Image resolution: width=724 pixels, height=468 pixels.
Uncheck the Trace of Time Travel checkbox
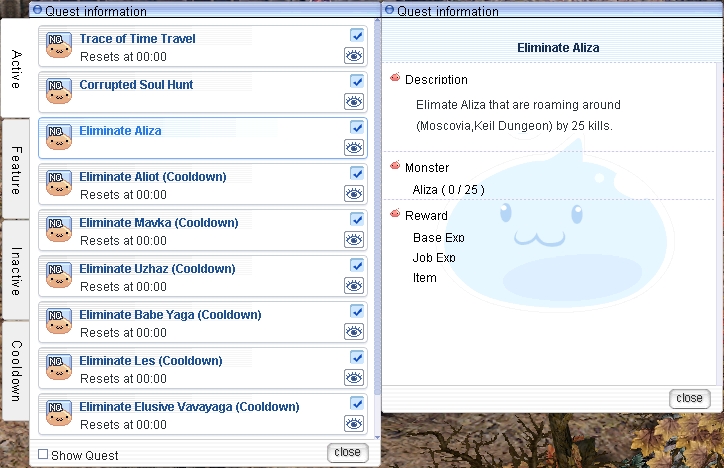(x=357, y=36)
